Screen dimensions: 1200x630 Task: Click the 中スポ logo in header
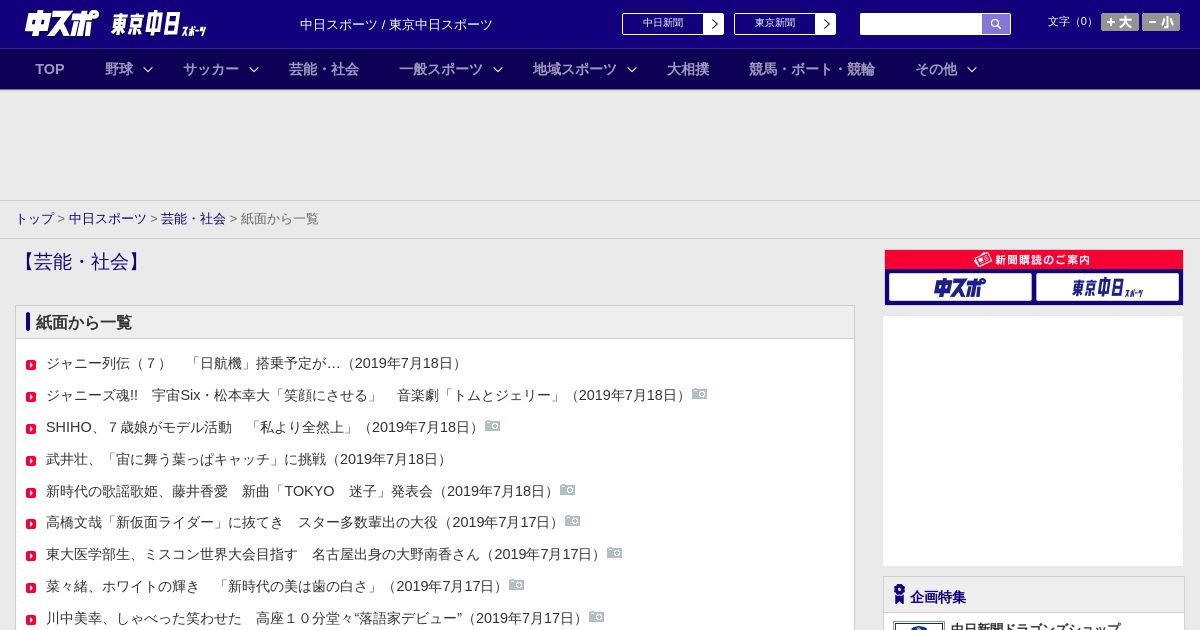click(62, 23)
